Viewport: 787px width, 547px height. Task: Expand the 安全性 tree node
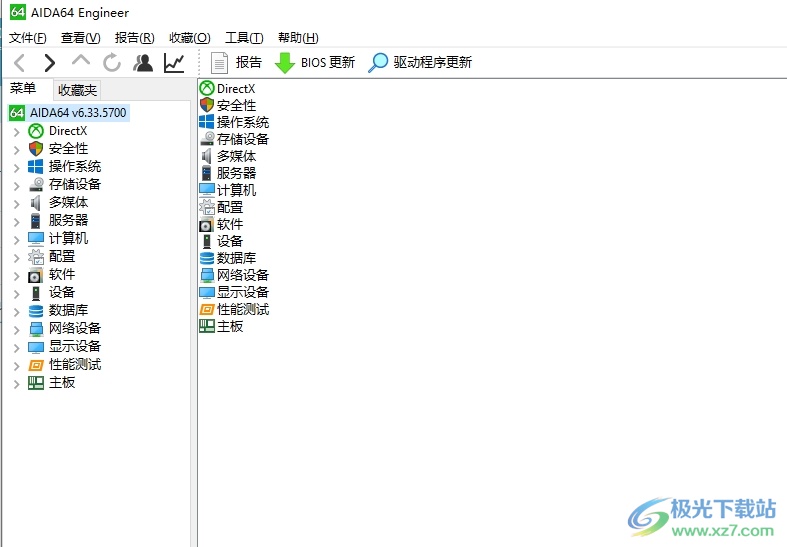click(x=17, y=150)
